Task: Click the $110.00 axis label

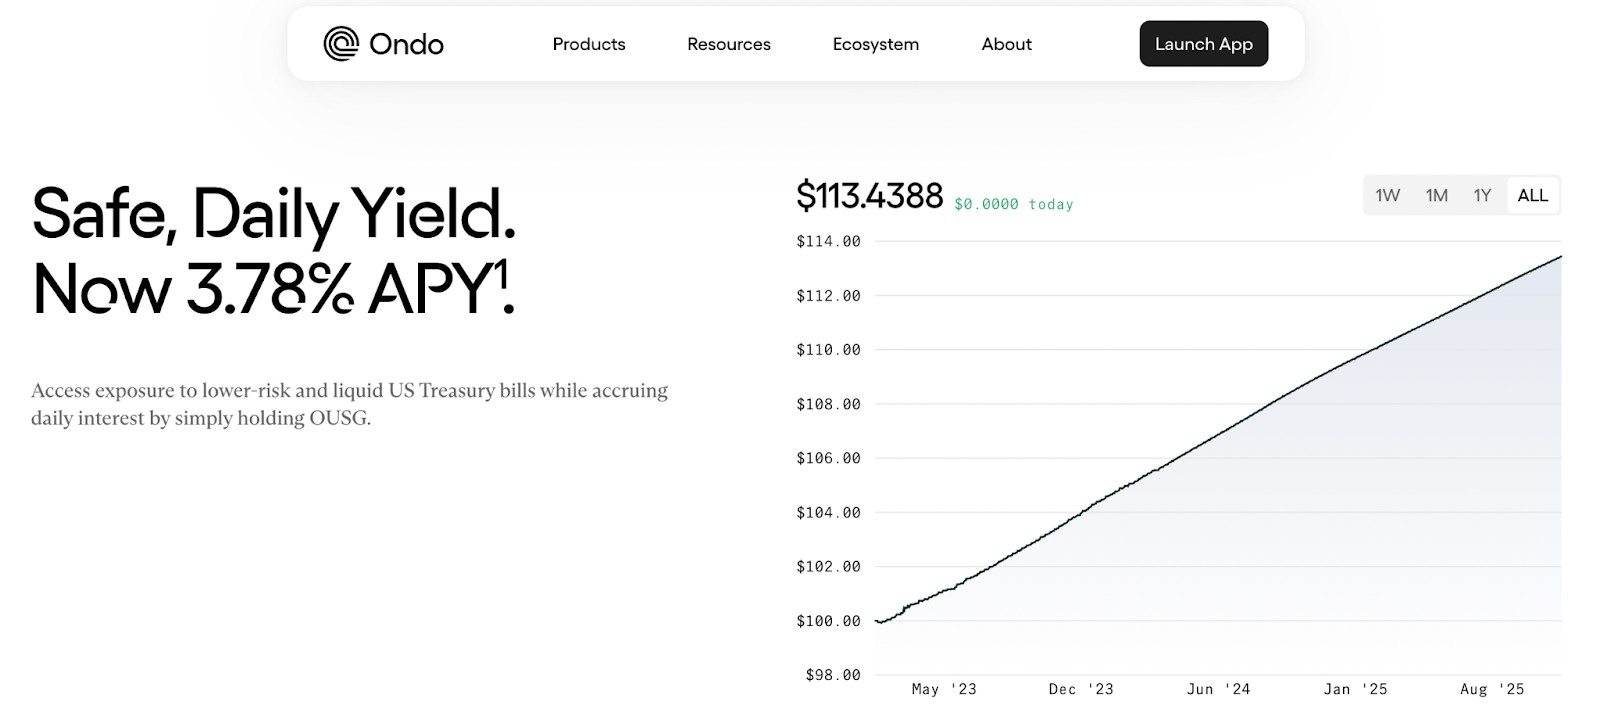Action: tap(828, 349)
